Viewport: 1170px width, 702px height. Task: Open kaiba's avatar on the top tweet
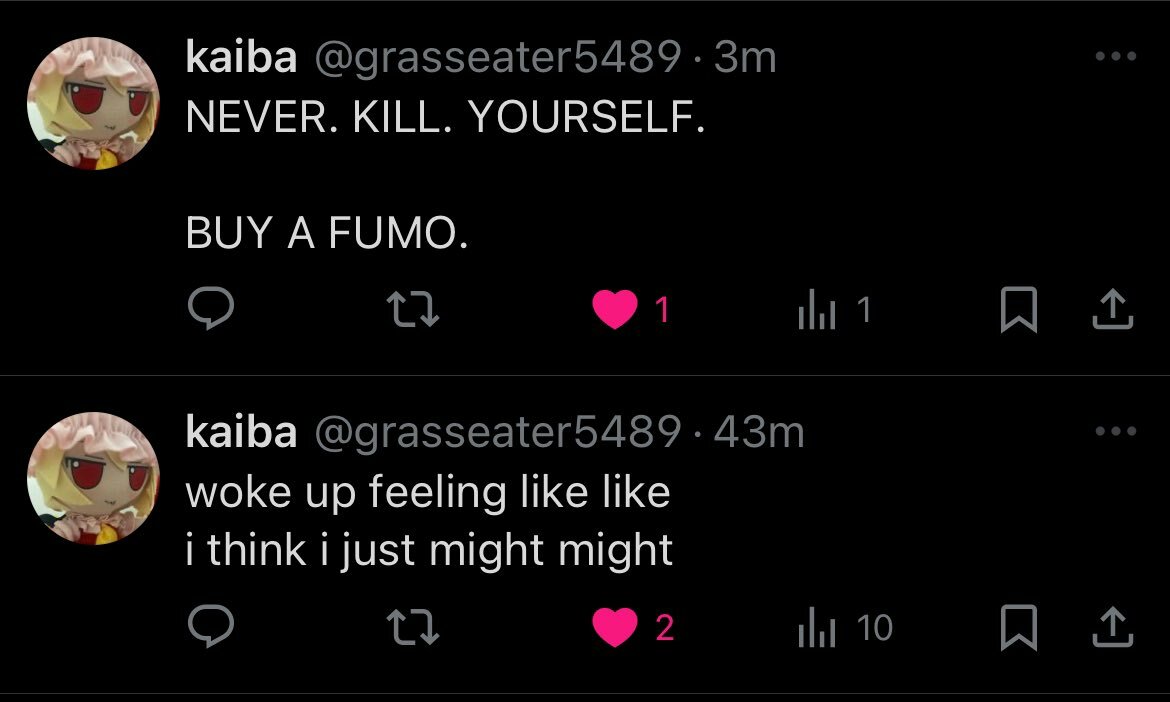pos(93,103)
